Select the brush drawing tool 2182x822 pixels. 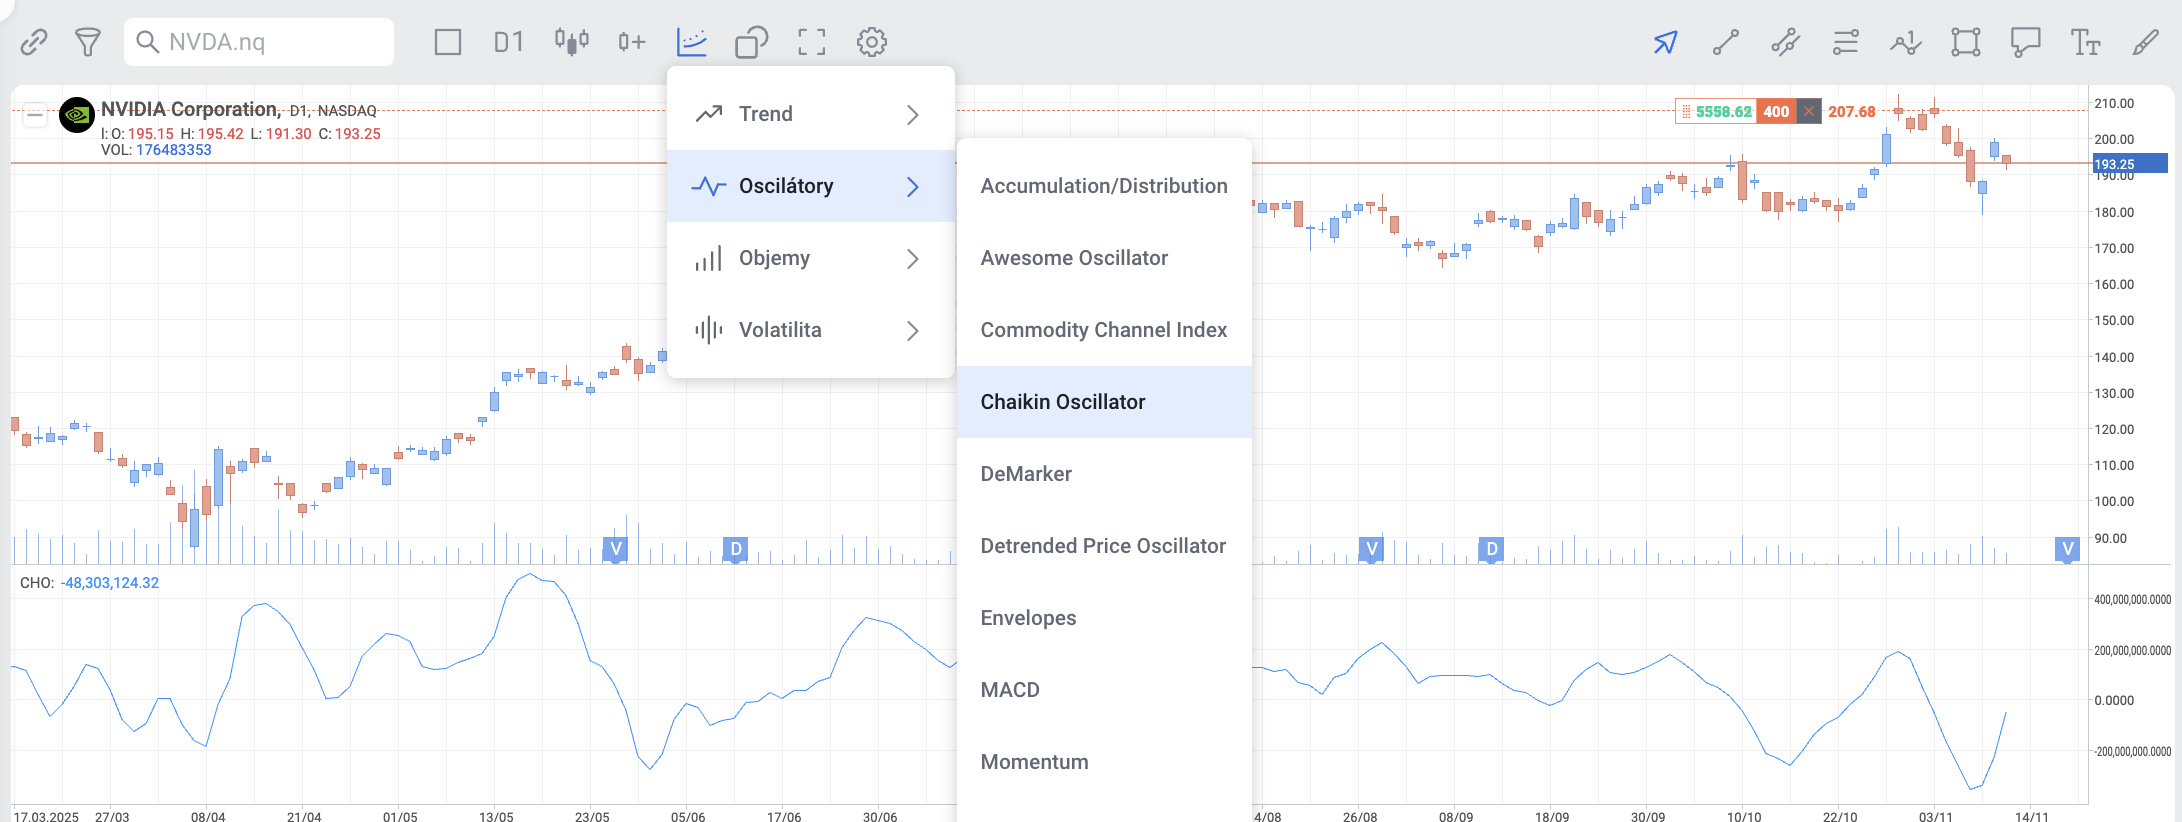pos(2146,42)
